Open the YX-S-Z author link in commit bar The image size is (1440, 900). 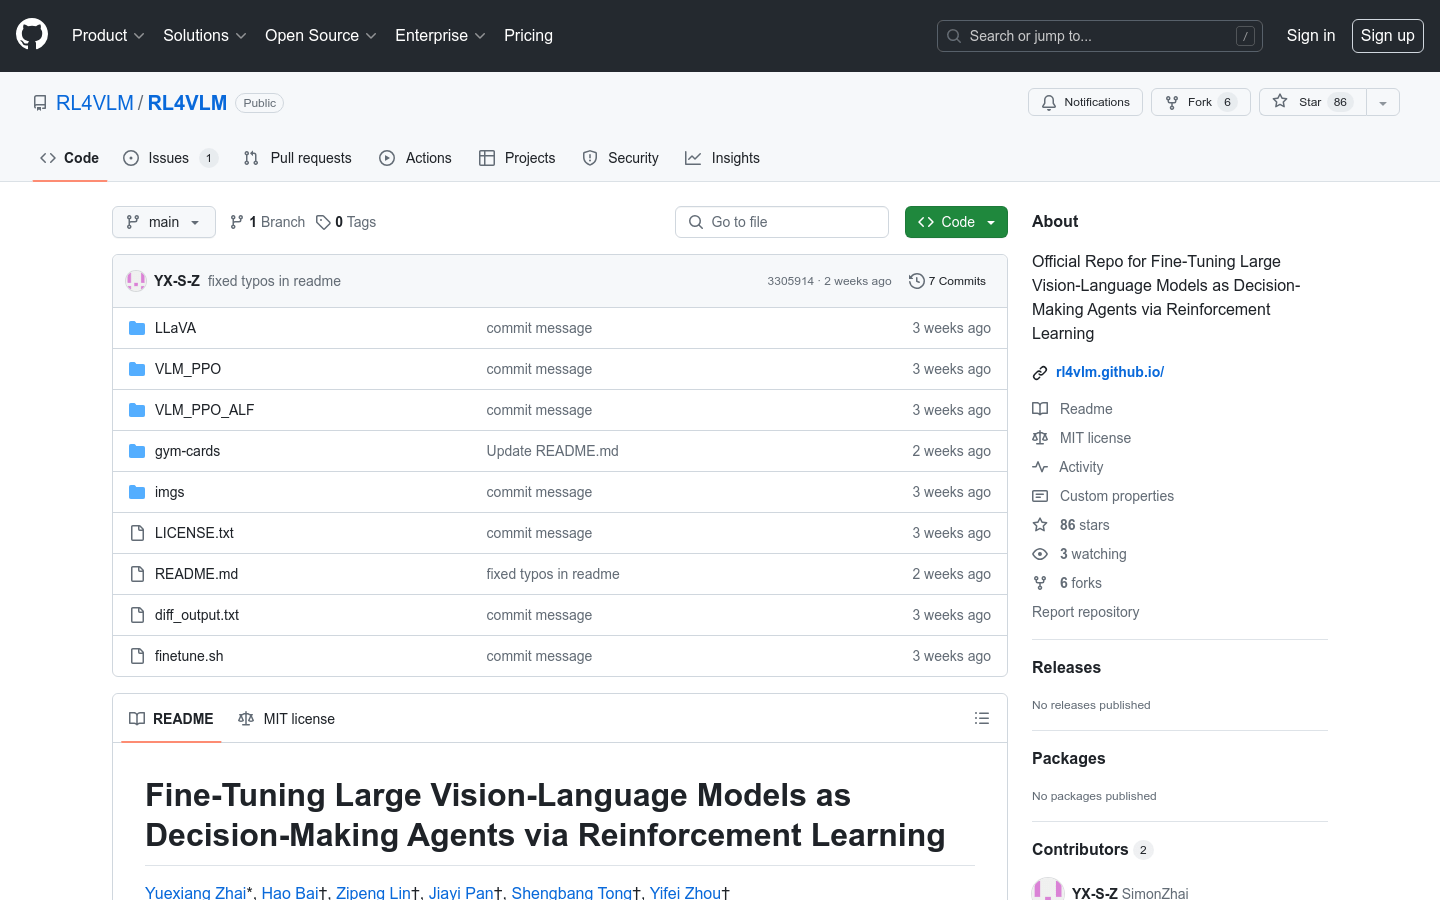pos(177,281)
